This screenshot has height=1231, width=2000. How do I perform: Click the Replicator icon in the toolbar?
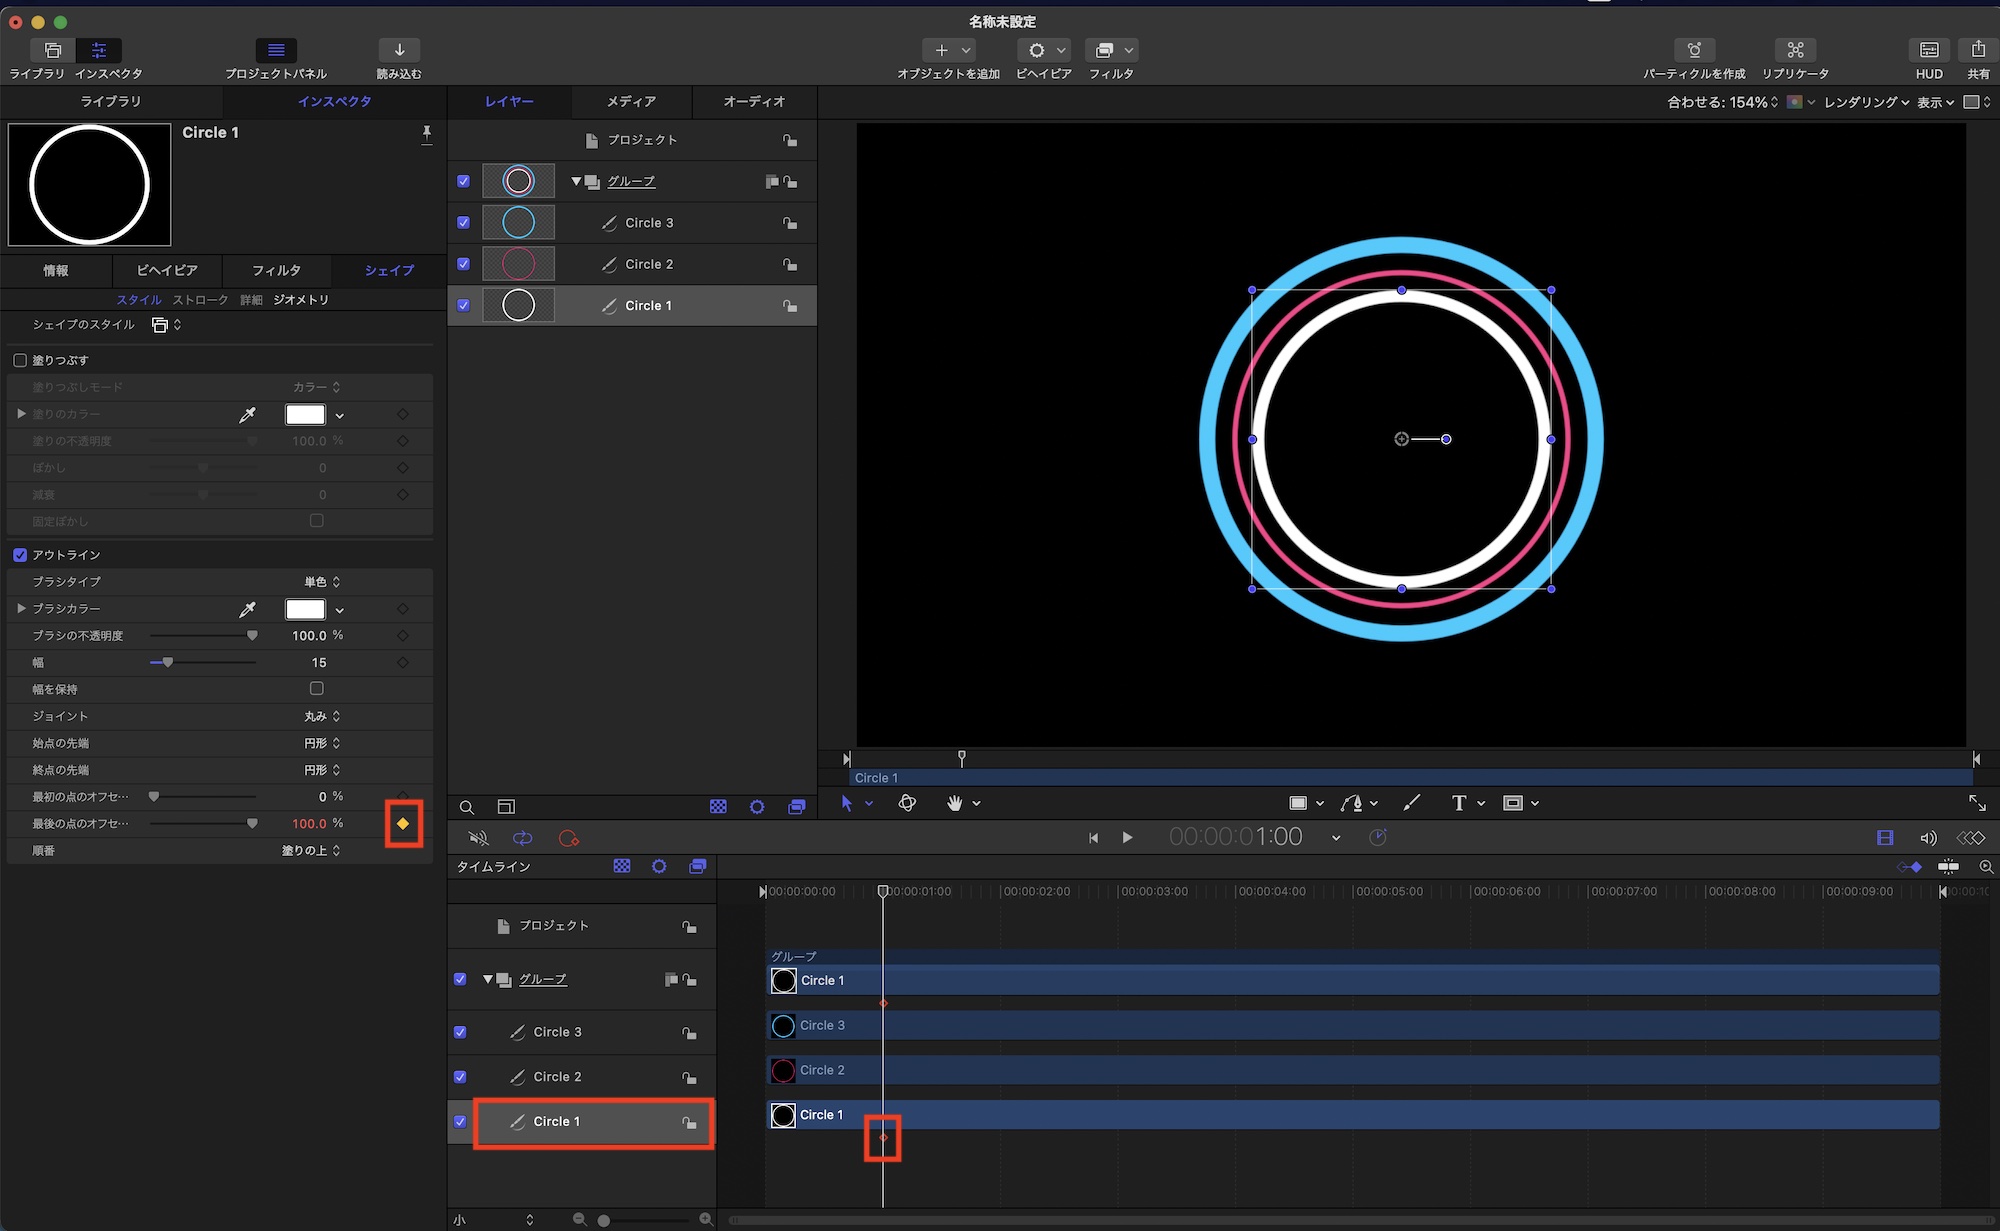[1795, 50]
